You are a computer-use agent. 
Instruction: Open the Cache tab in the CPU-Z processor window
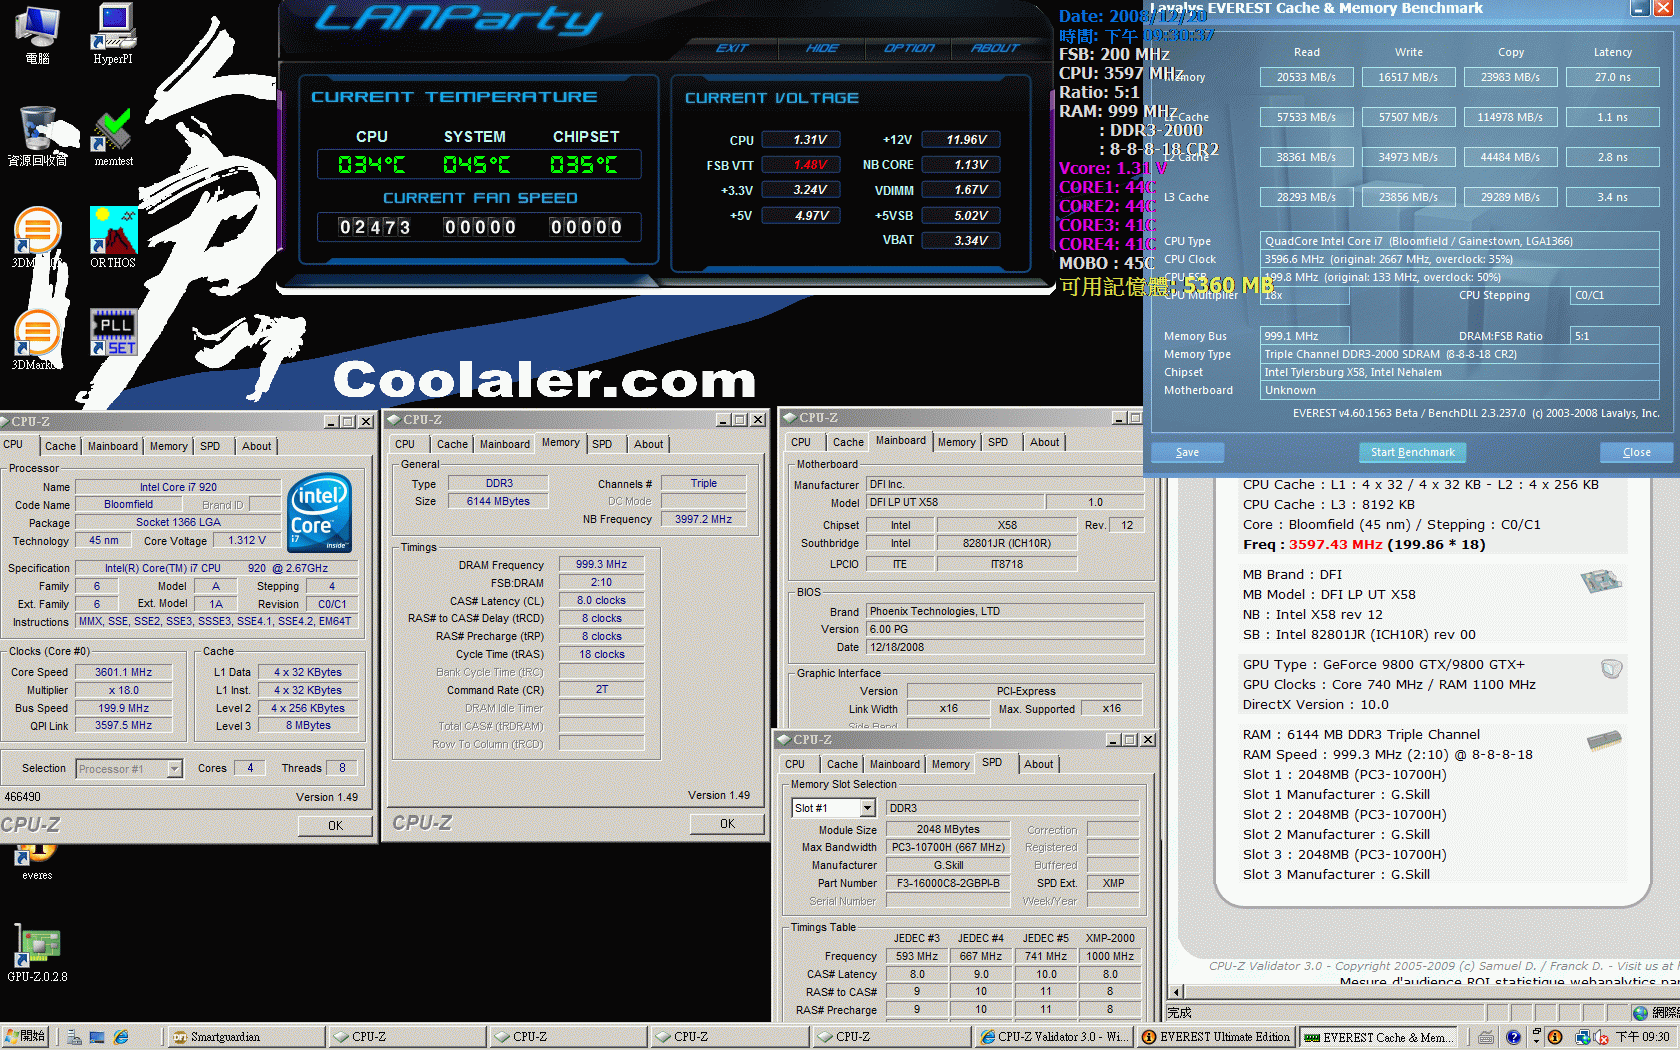pyautogui.click(x=60, y=446)
